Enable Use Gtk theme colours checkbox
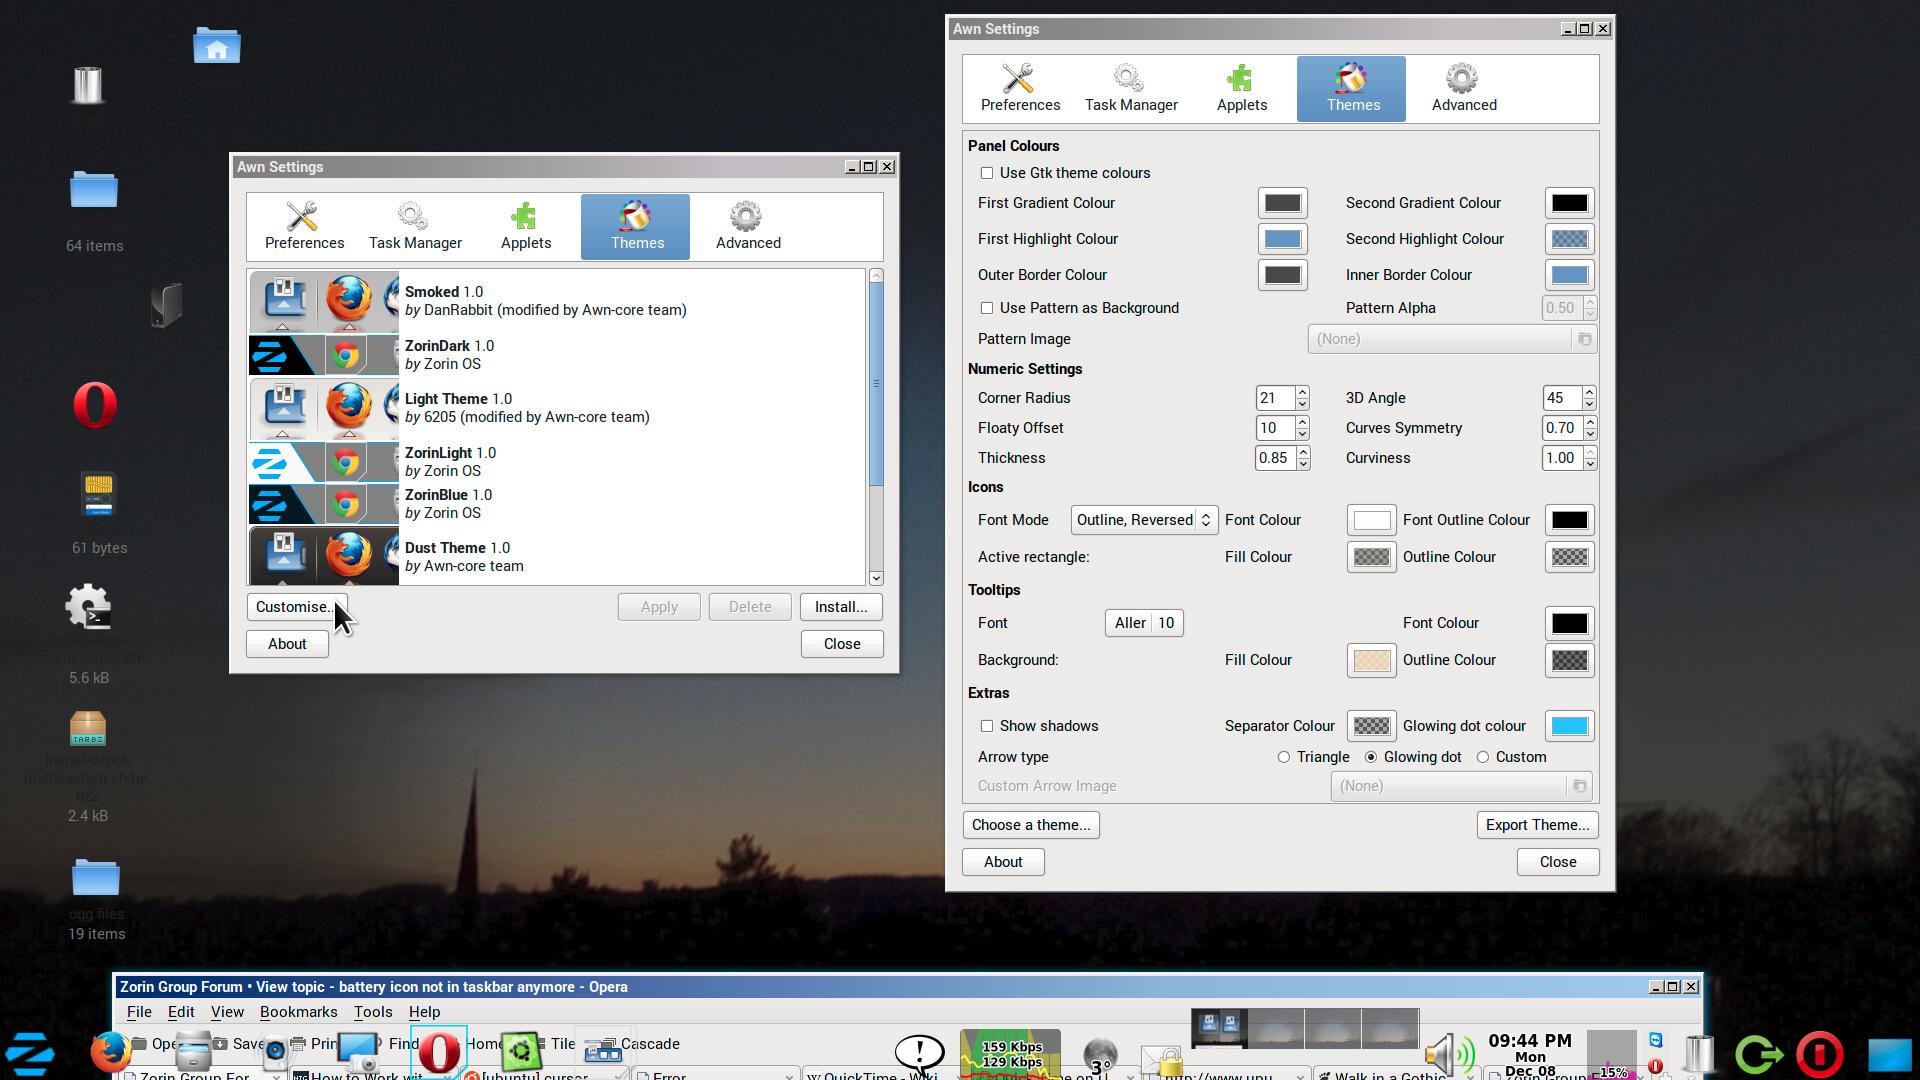Screen dimensions: 1920x1080 point(987,173)
